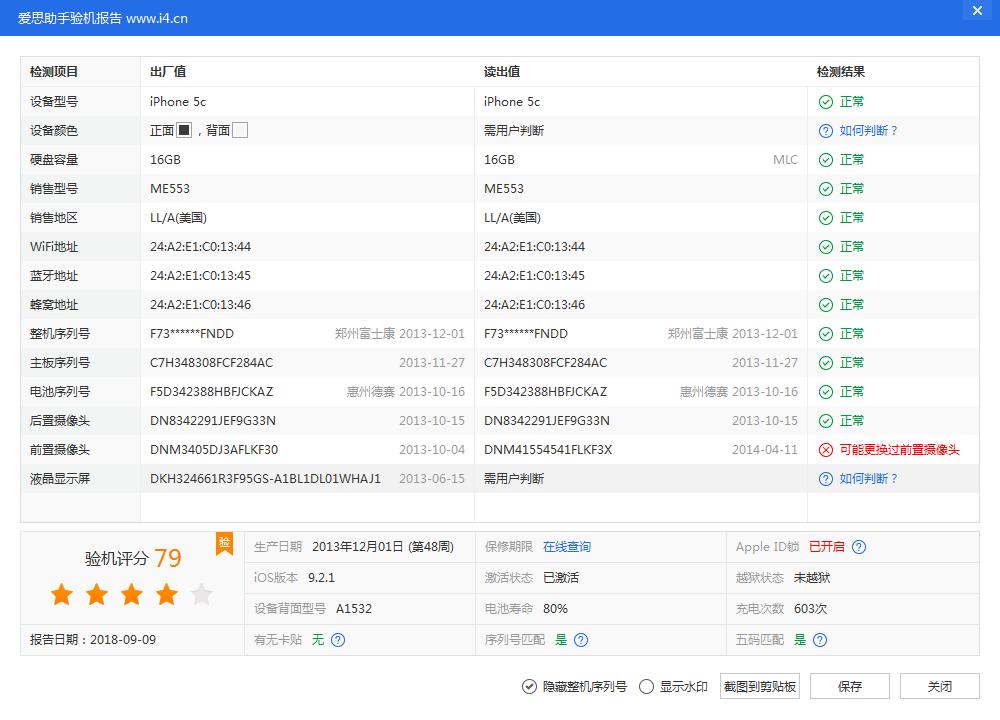
Task: Open the 如何判断 link for 设备颜色
Action: [862, 130]
